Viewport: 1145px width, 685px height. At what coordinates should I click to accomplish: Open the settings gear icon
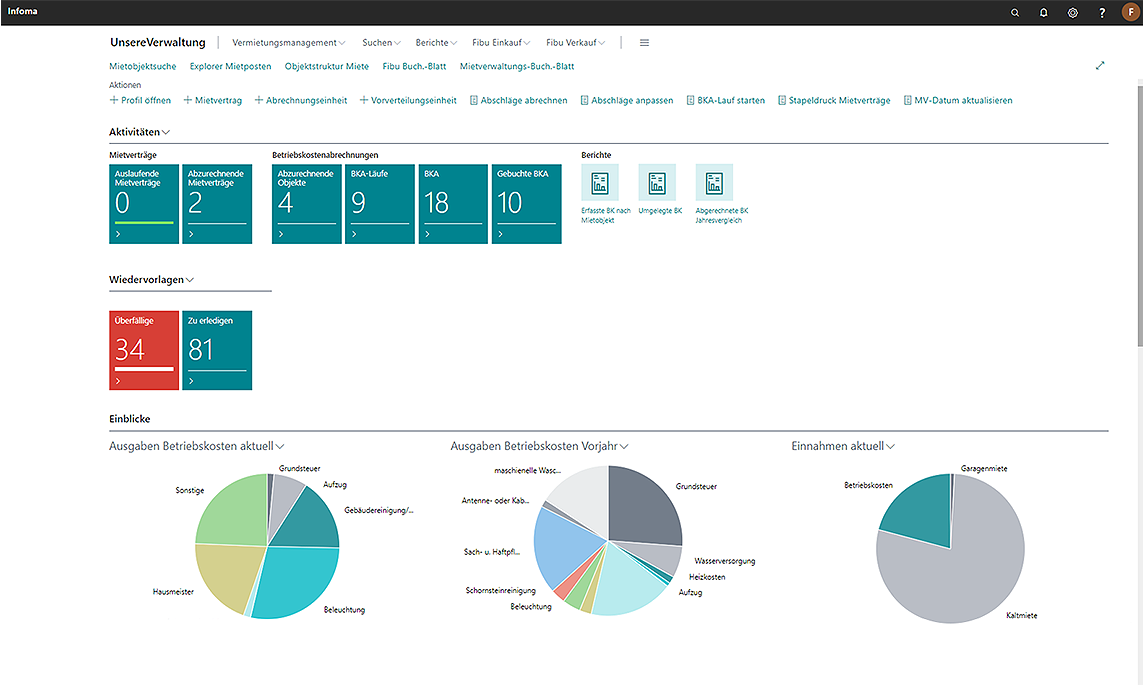(x=1073, y=13)
